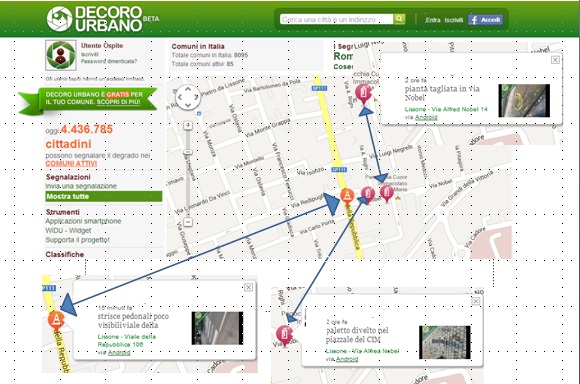The height and width of the screenshot is (384, 580).
Task: Click the green search magnifier button
Action: [399, 19]
